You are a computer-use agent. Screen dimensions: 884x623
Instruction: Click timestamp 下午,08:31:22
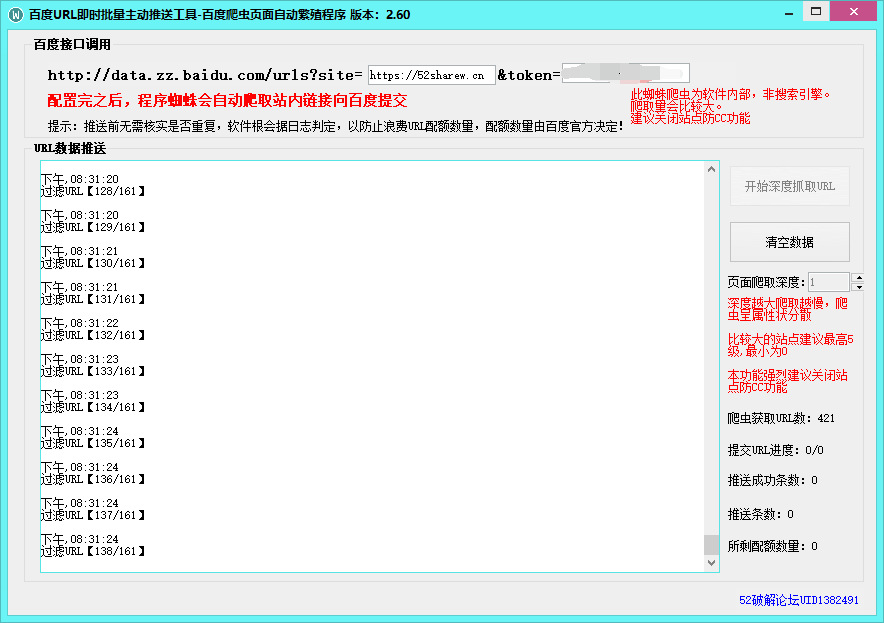pos(79,324)
